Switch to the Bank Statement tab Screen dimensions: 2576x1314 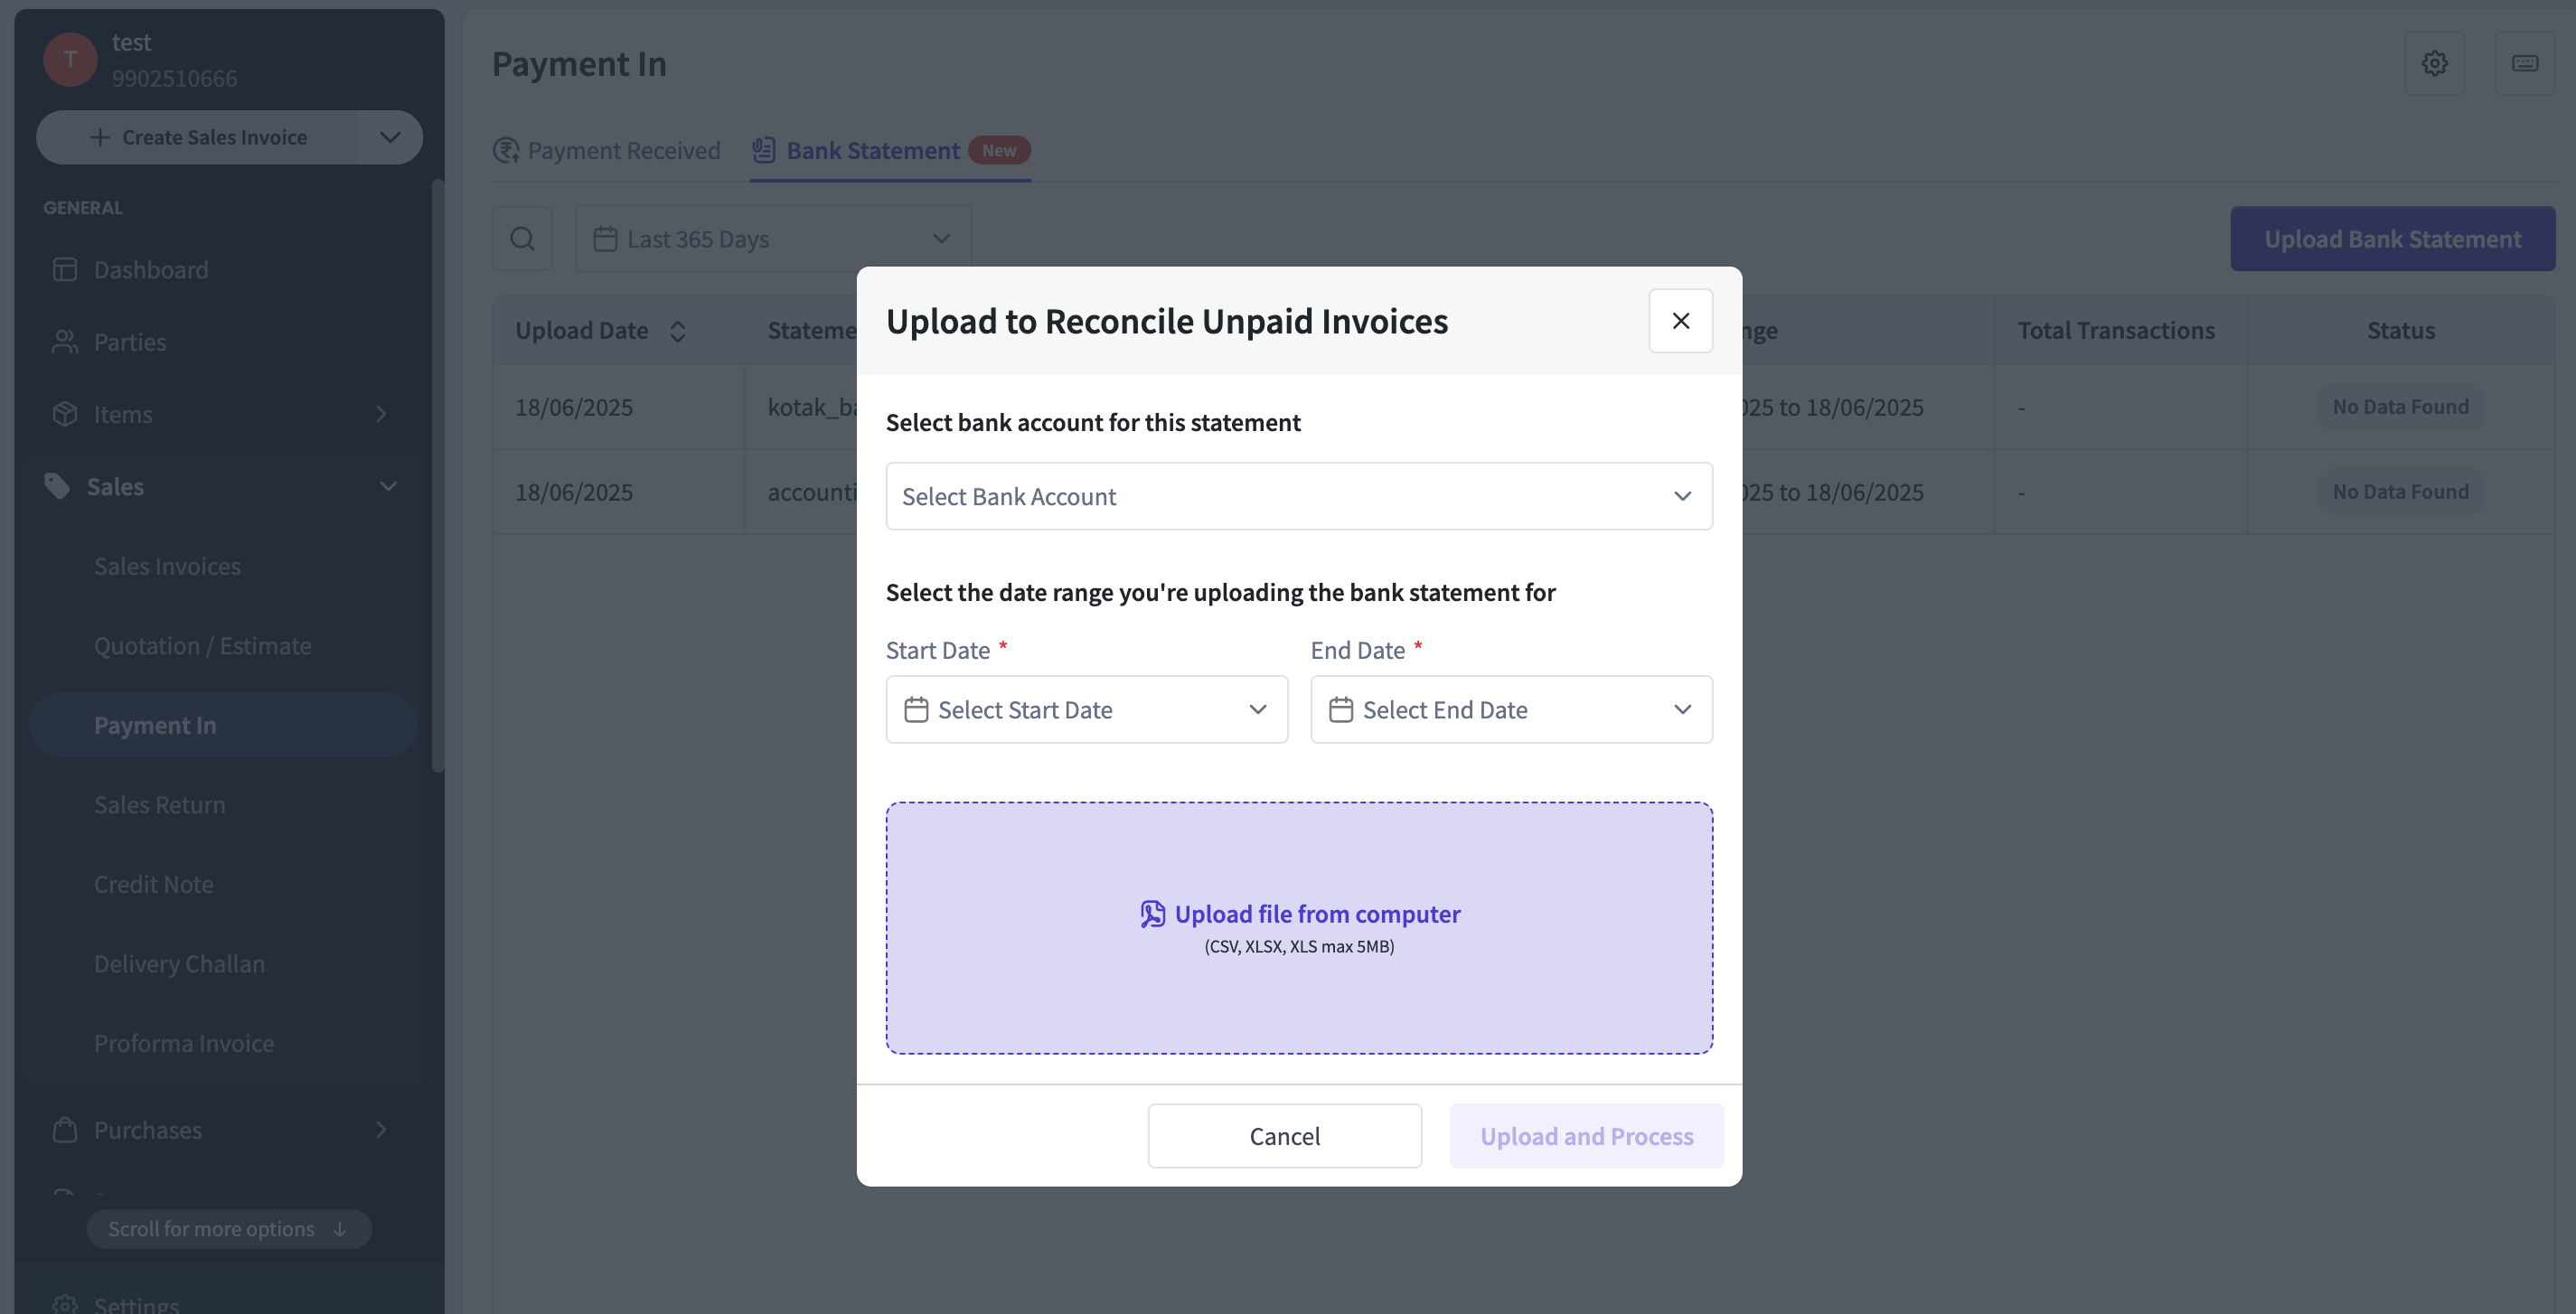[890, 150]
